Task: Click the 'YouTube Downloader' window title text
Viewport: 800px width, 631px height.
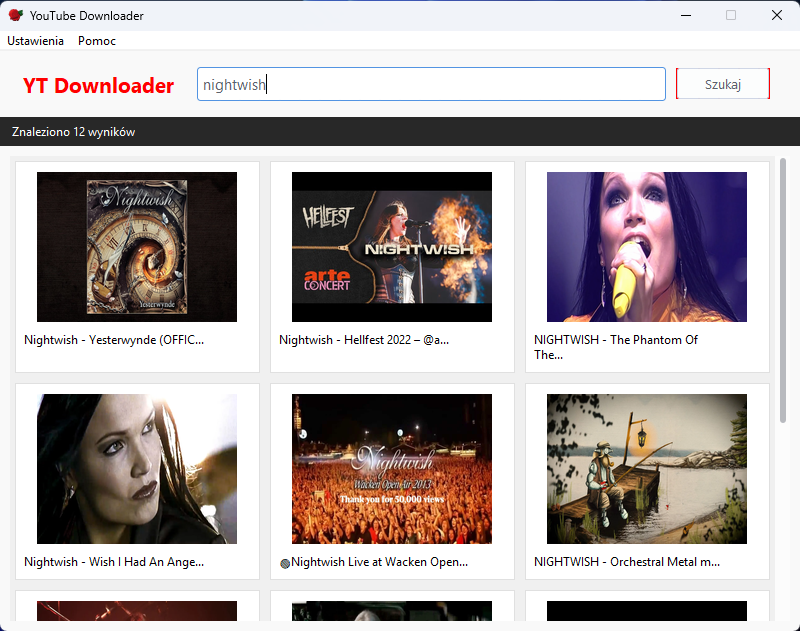Action: 87,16
